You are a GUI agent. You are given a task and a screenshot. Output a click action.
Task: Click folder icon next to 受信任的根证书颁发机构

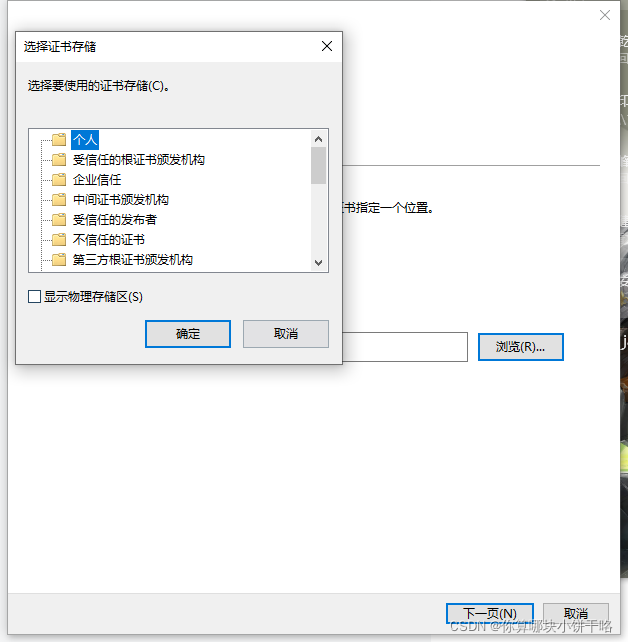pos(59,160)
